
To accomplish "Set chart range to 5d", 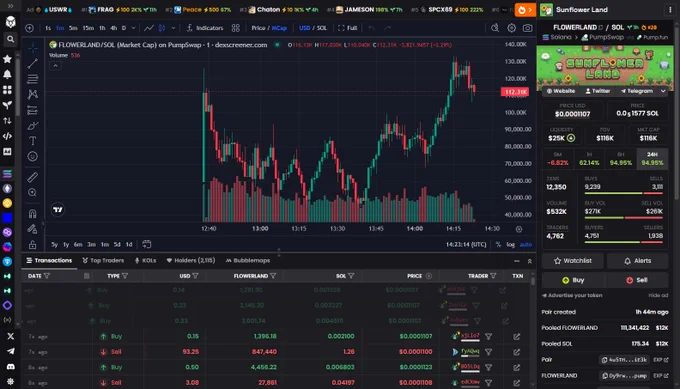I will (117, 245).
